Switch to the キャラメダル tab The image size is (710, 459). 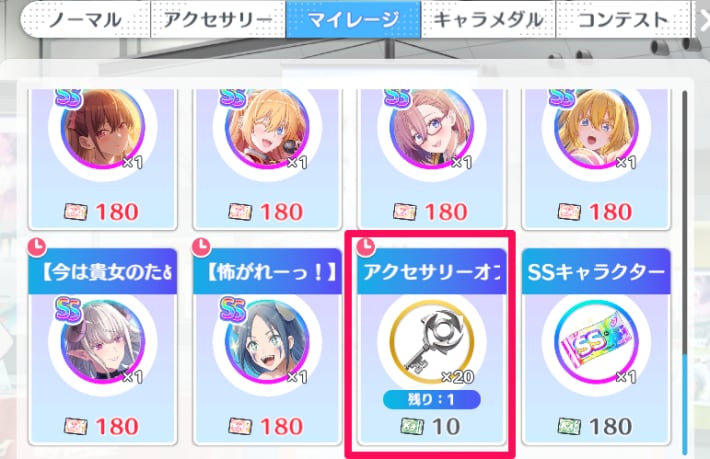[488, 19]
